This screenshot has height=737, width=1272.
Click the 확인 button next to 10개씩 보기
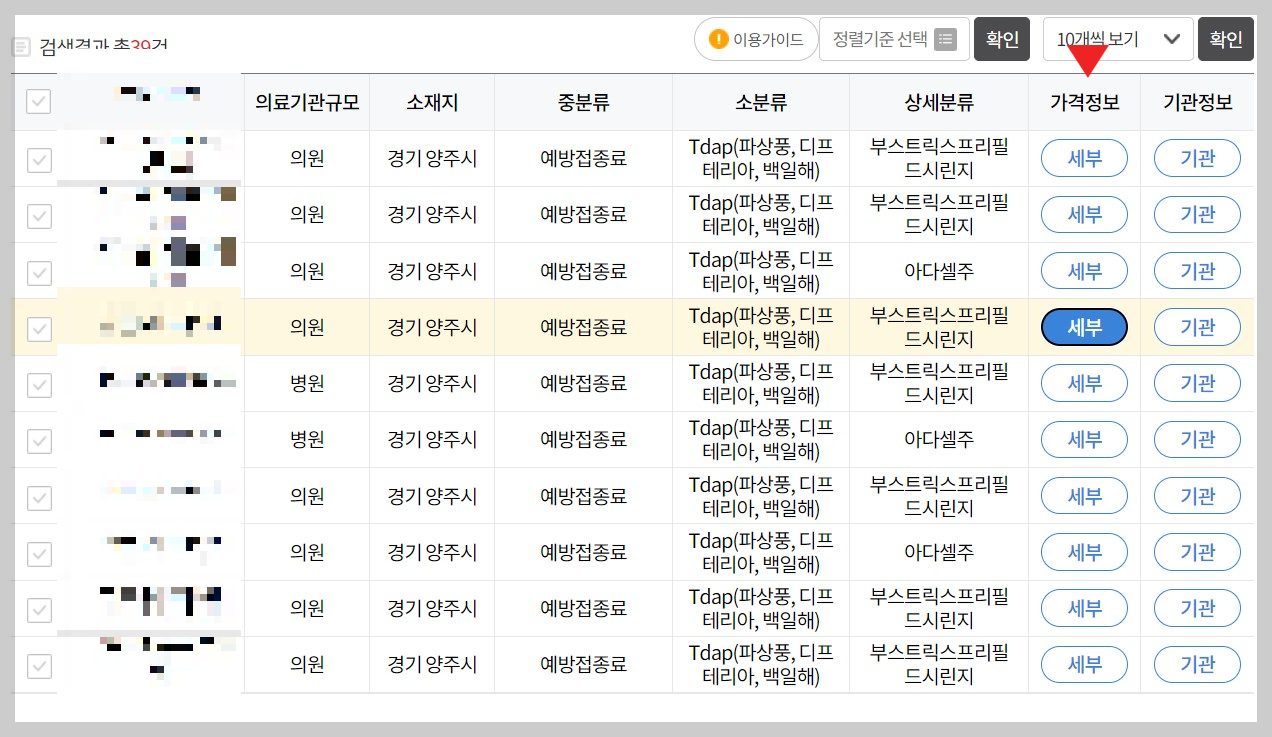click(x=1226, y=39)
